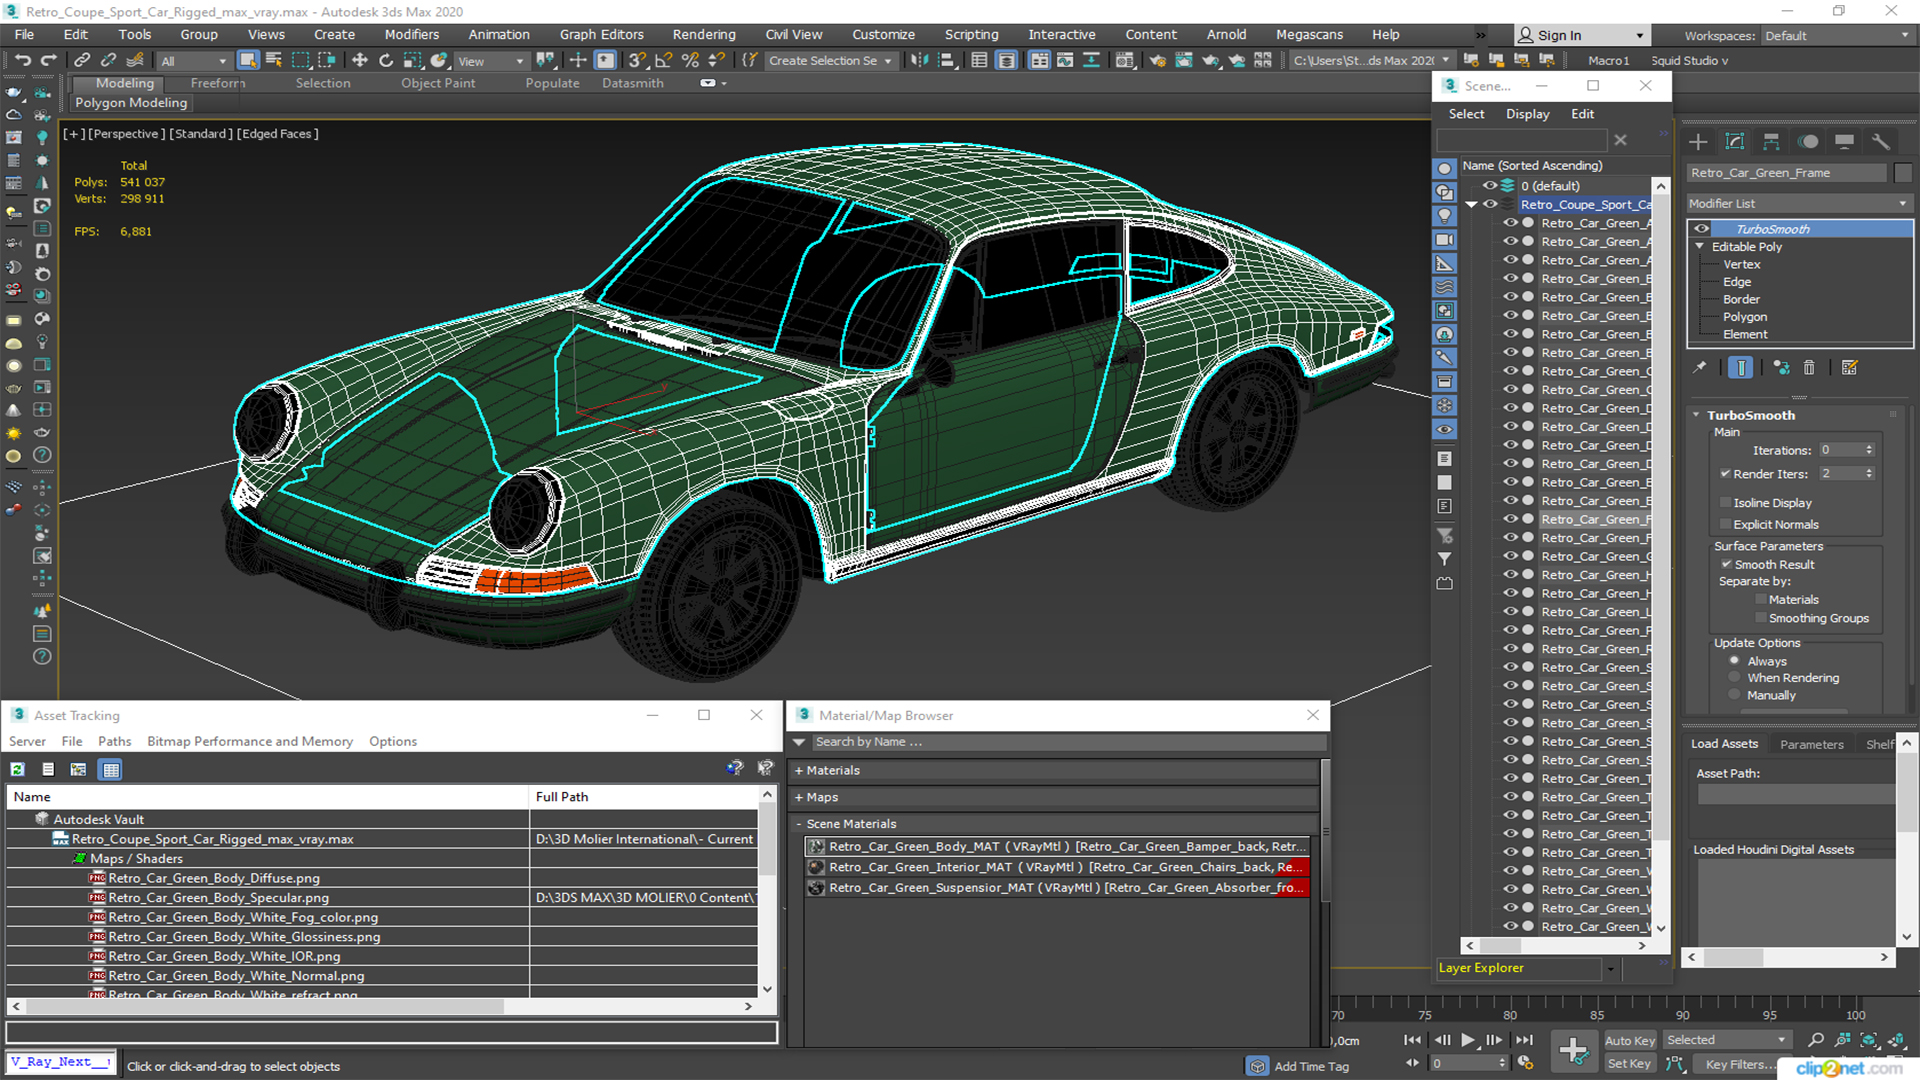Select the When Rendering update option
Image resolution: width=1920 pixels, height=1080 pixels.
point(1735,678)
